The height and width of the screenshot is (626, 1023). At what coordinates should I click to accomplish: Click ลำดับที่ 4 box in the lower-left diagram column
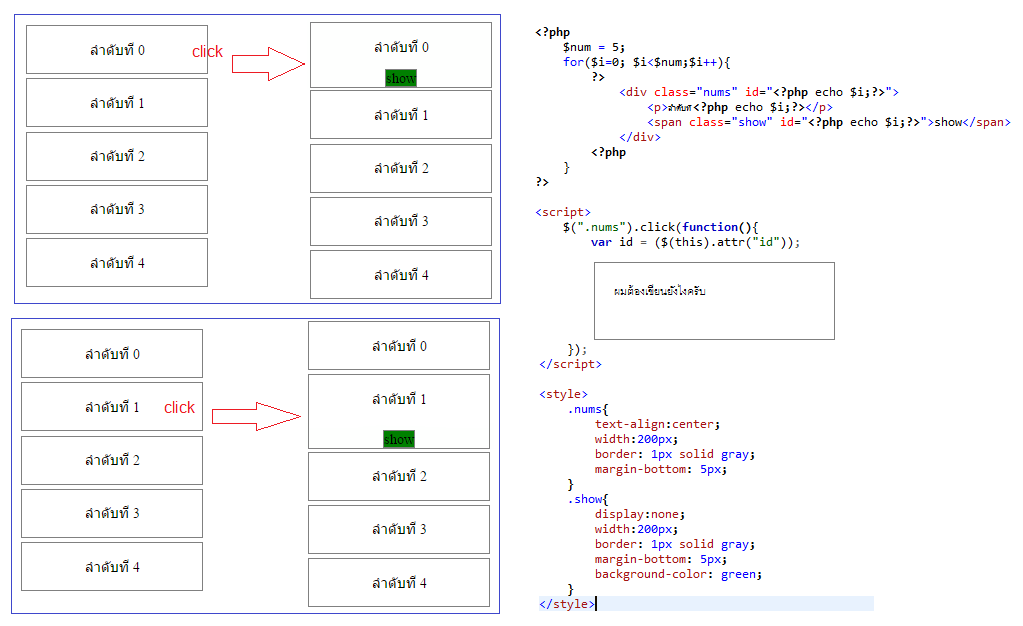point(112,567)
